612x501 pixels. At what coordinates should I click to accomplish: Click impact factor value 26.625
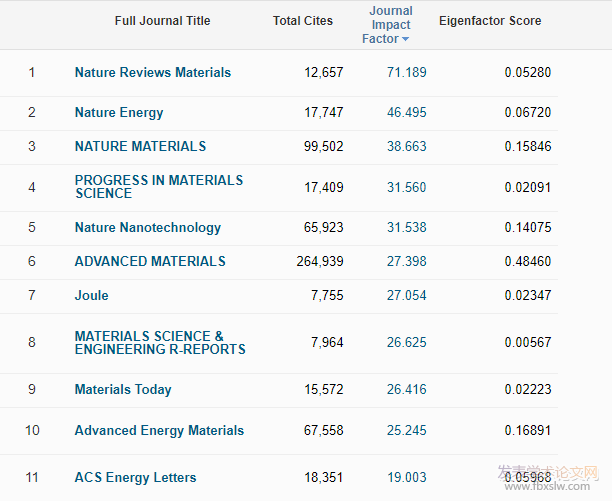[x=407, y=343]
